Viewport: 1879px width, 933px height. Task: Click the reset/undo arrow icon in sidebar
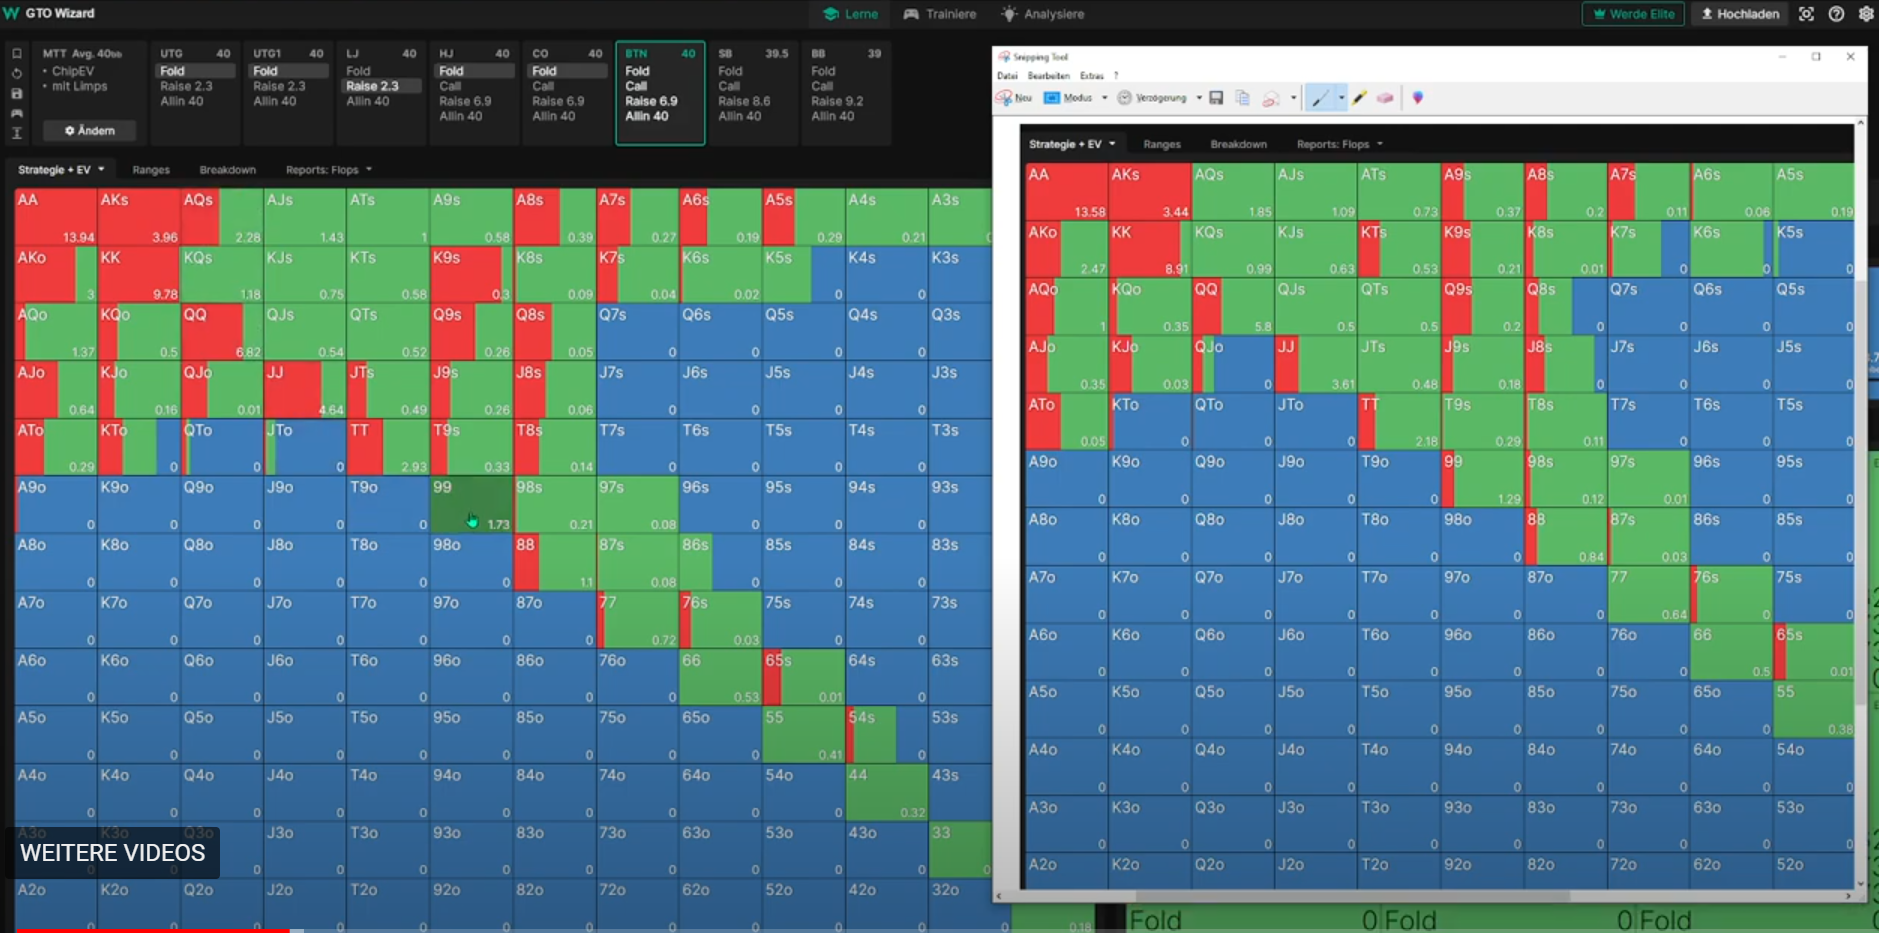(x=17, y=73)
